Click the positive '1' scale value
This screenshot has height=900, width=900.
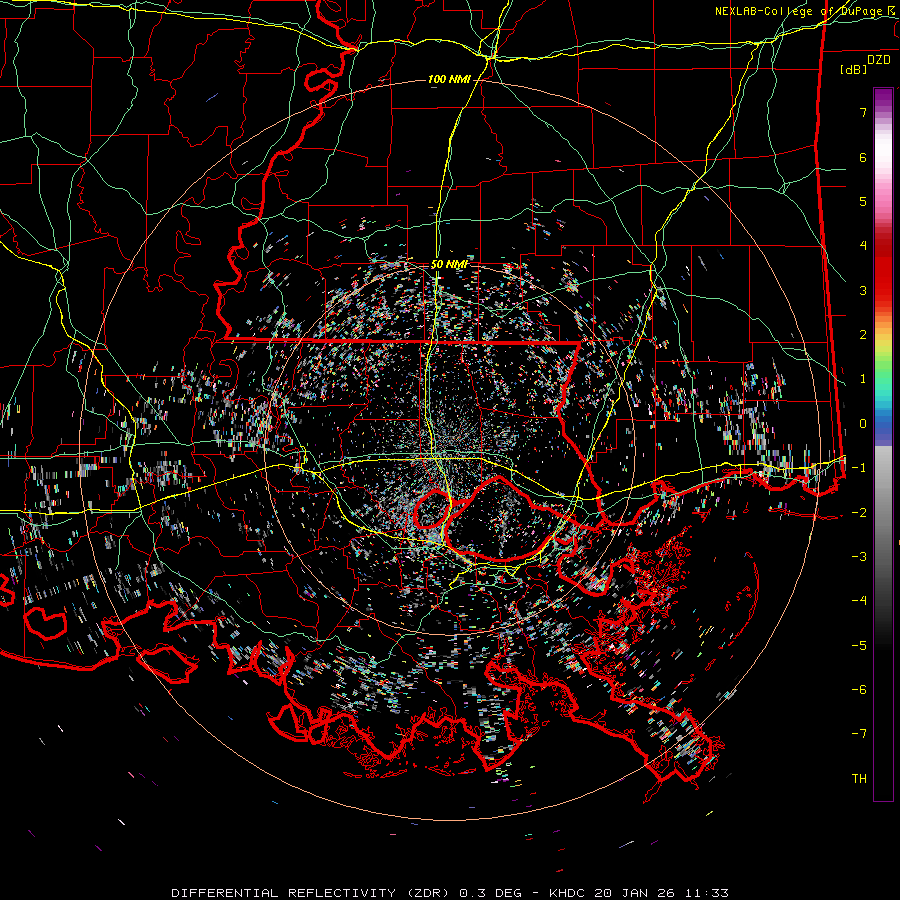point(863,379)
